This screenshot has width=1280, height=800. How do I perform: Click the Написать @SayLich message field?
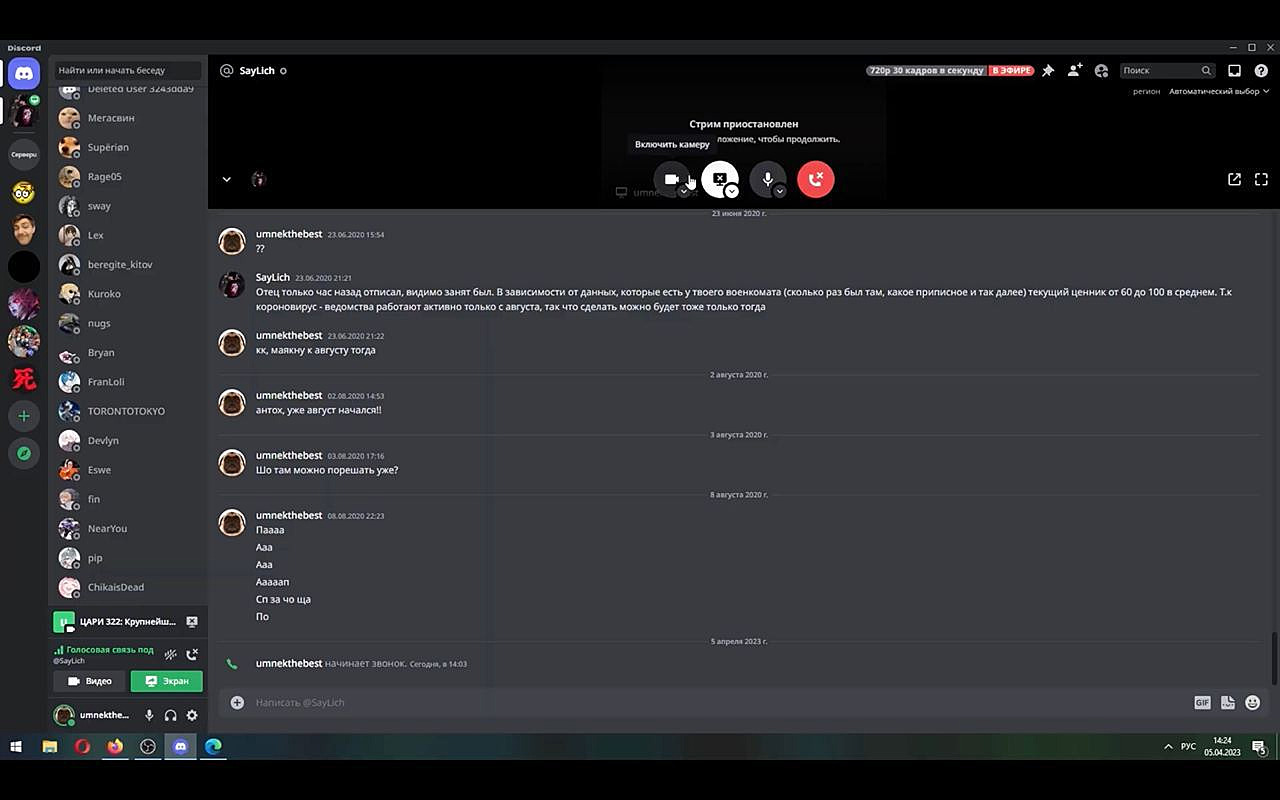[718, 703]
